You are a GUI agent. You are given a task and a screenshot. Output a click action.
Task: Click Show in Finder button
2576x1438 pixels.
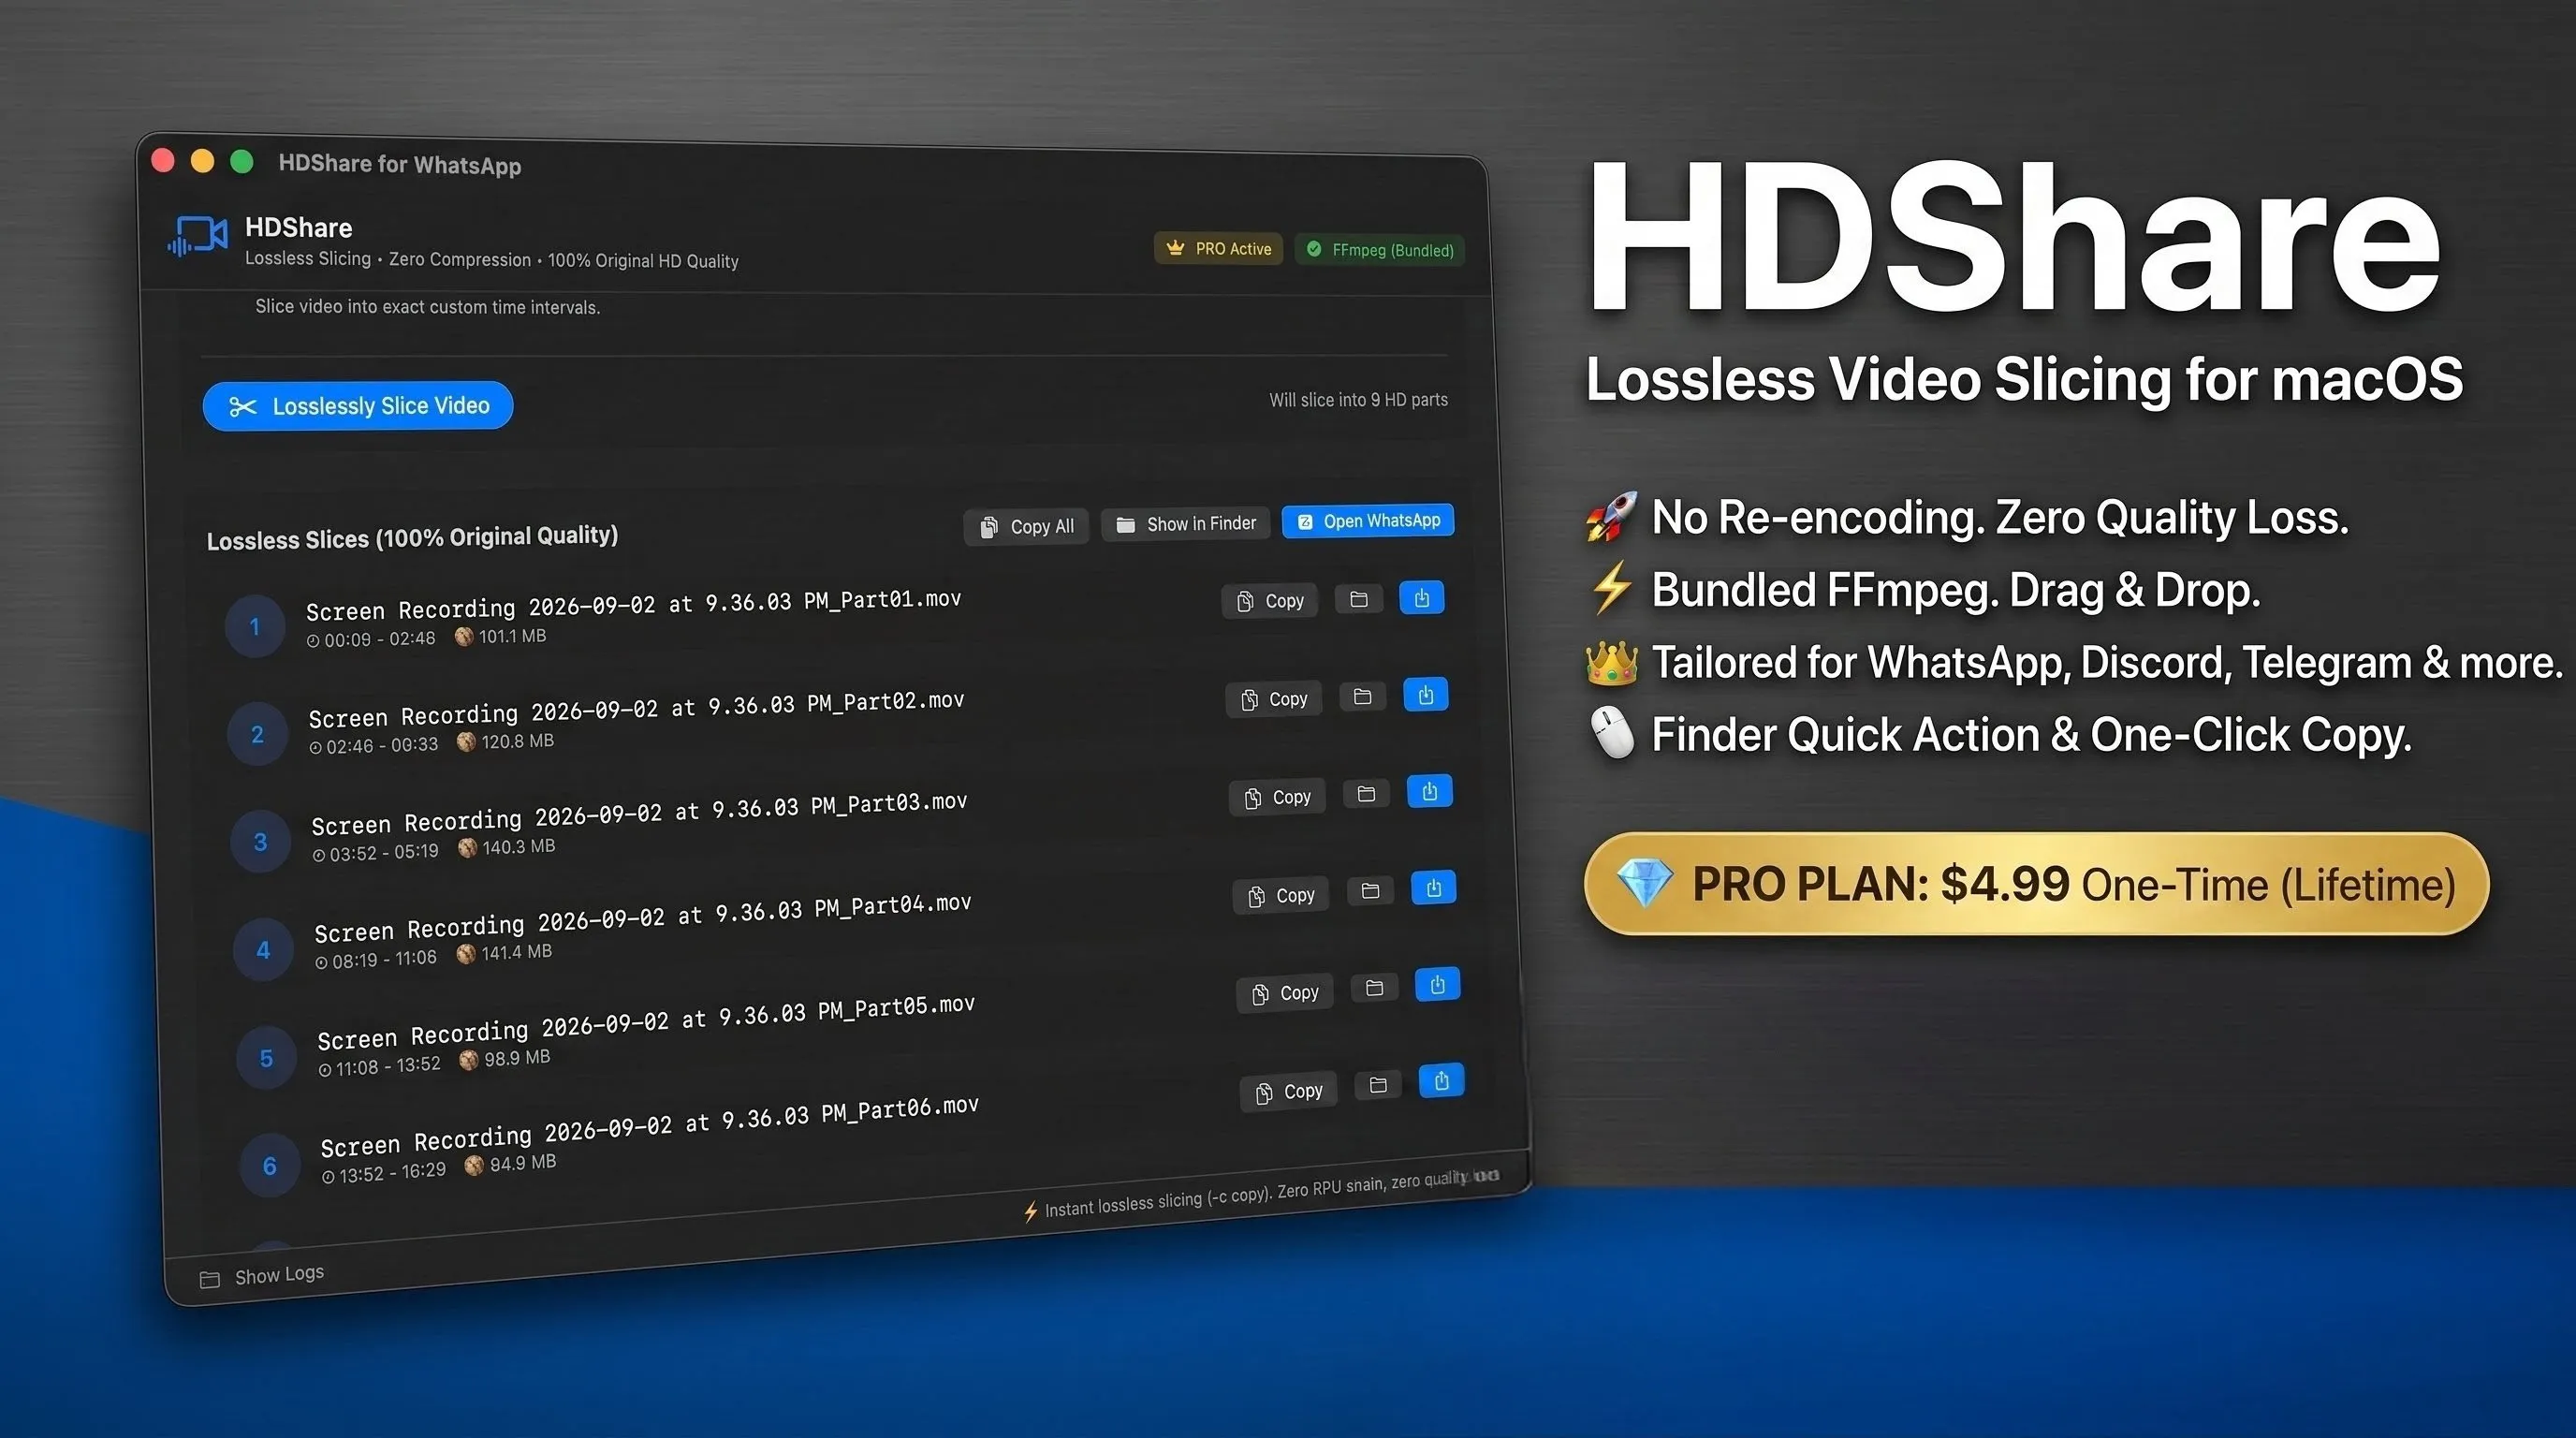(x=1185, y=524)
